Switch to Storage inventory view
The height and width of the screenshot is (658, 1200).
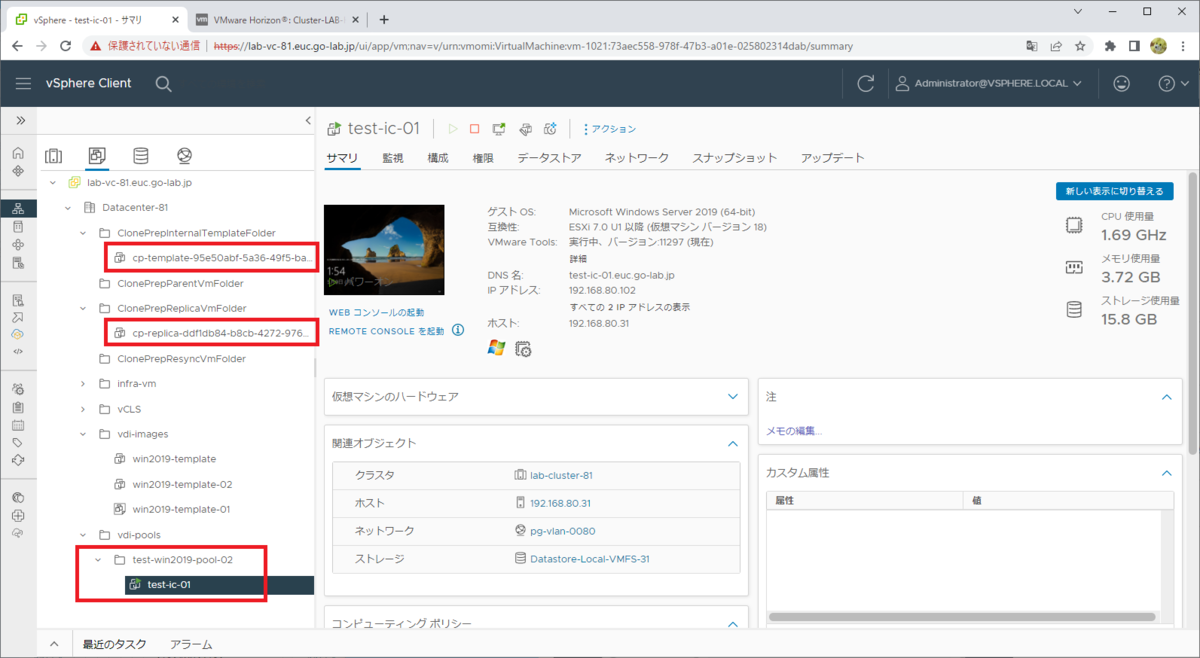pos(141,155)
